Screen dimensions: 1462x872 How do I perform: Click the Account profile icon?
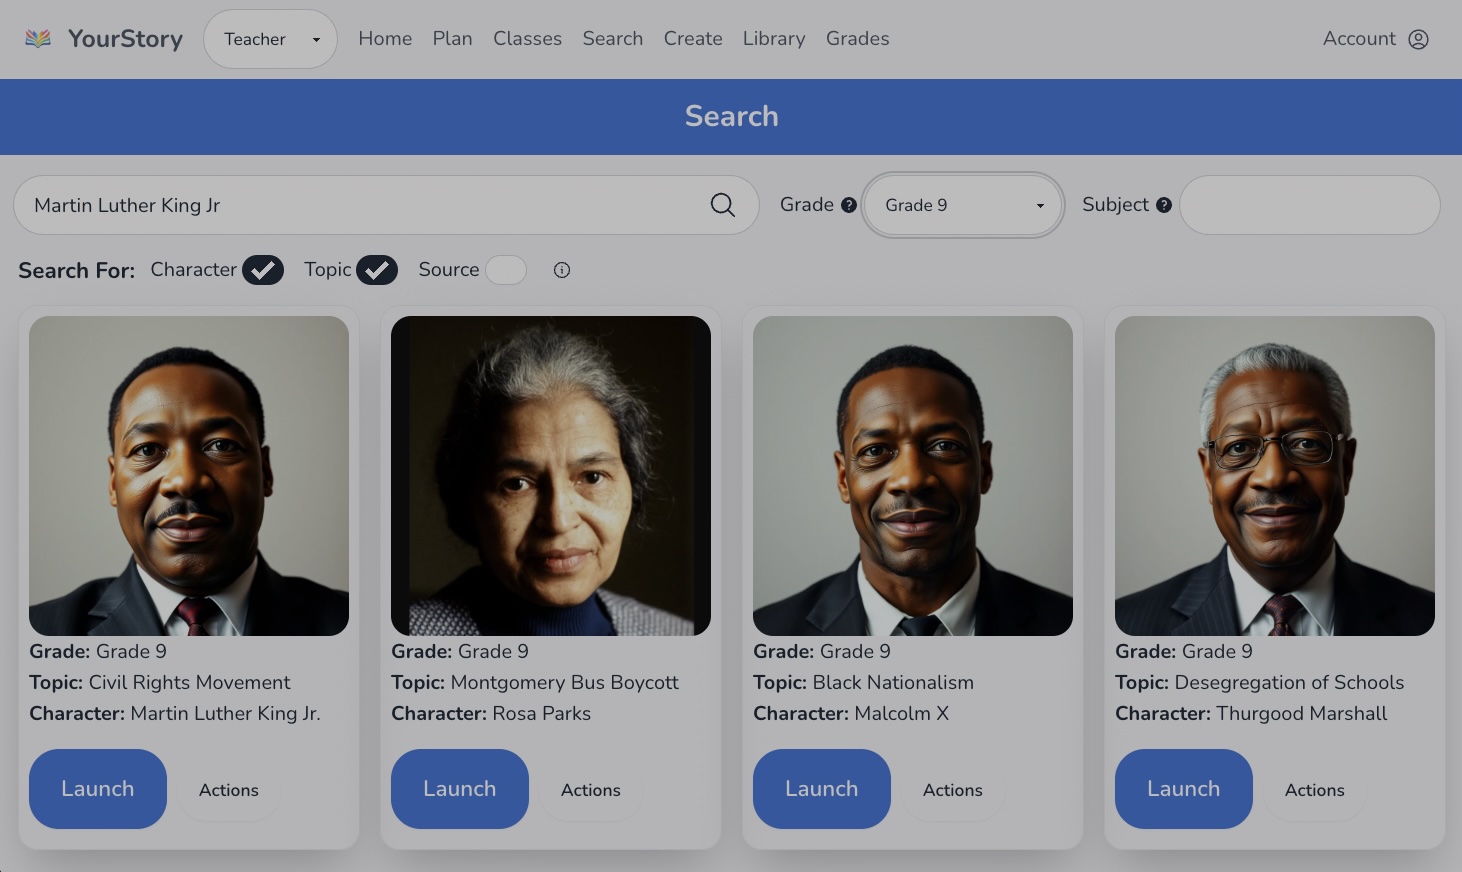(1418, 39)
